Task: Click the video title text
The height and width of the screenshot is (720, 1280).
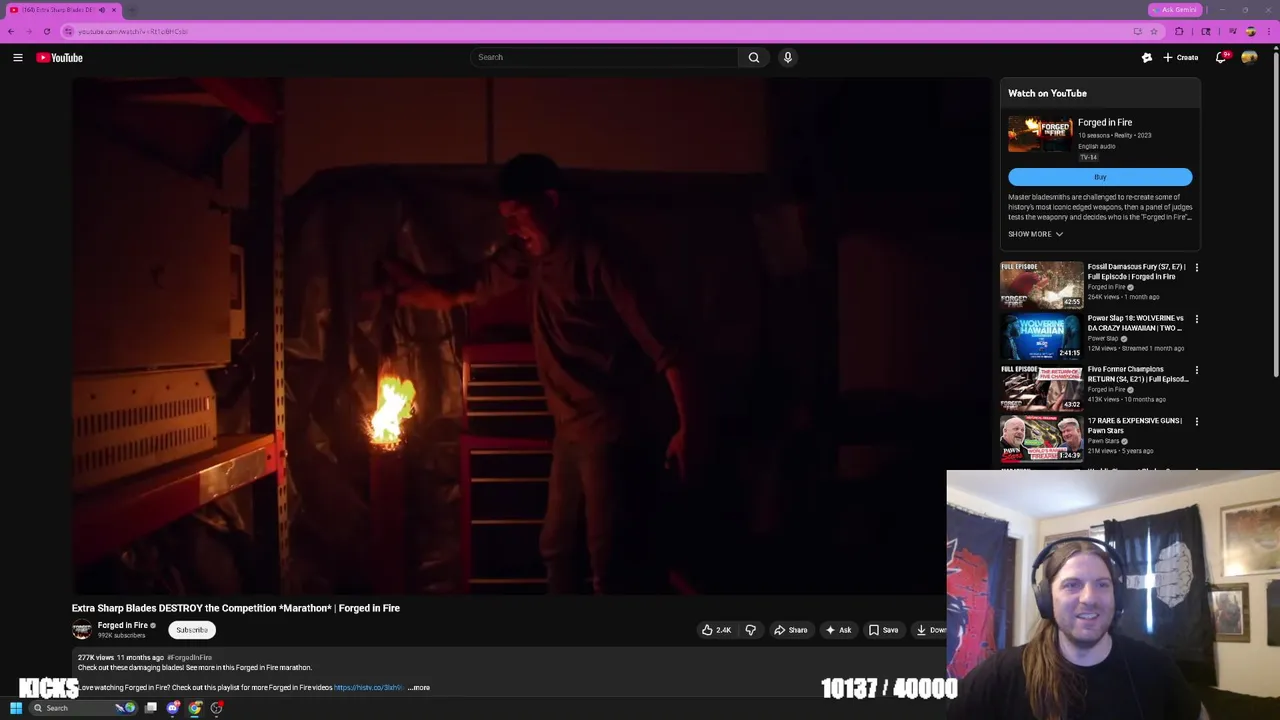Action: [x=236, y=608]
